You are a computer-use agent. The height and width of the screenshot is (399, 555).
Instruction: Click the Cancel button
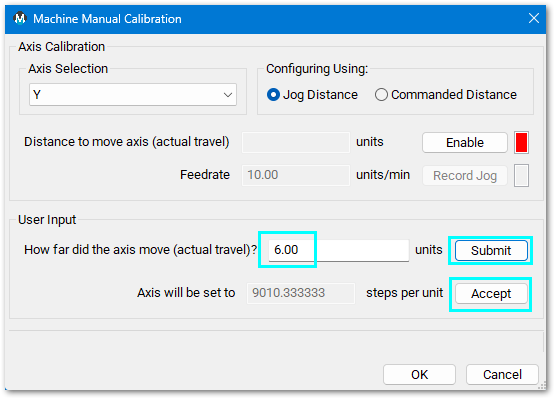[x=502, y=375]
